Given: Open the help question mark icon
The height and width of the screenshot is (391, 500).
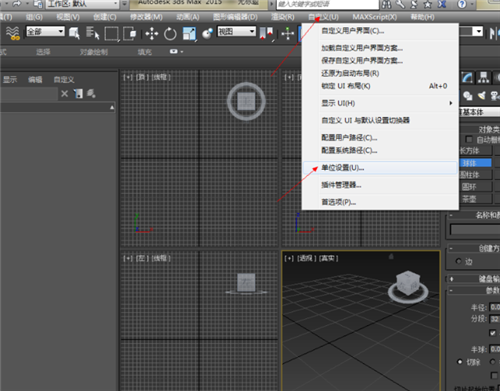Looking at the screenshot, I should point(462,4).
